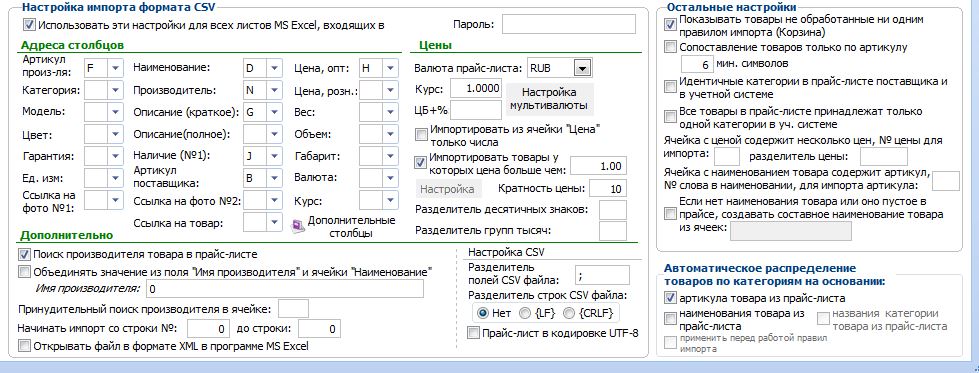
Task: Open the 'Артикул произ-ля' column dropdown
Action: pyautogui.click(x=116, y=68)
